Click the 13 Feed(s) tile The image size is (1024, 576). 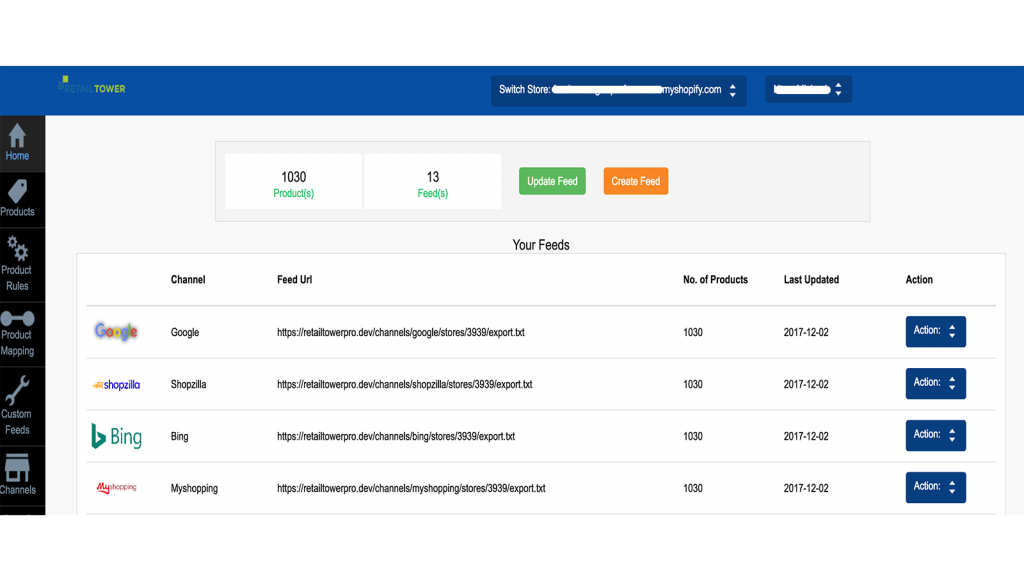[432, 182]
